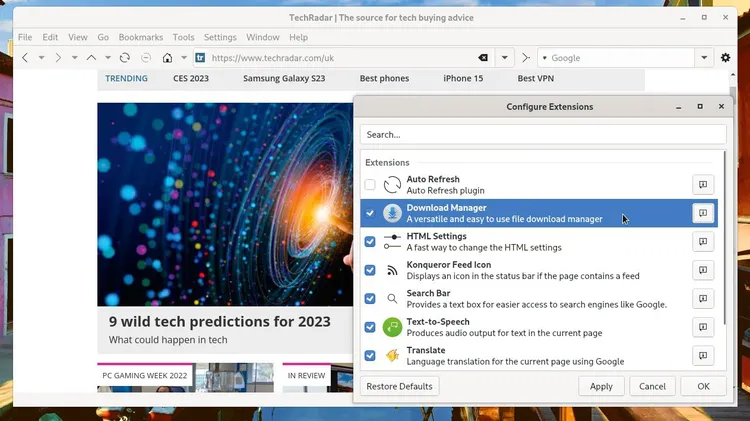Click the Konqueror Feed RSS icon
Image resolution: width=750 pixels, height=421 pixels.
click(x=392, y=270)
